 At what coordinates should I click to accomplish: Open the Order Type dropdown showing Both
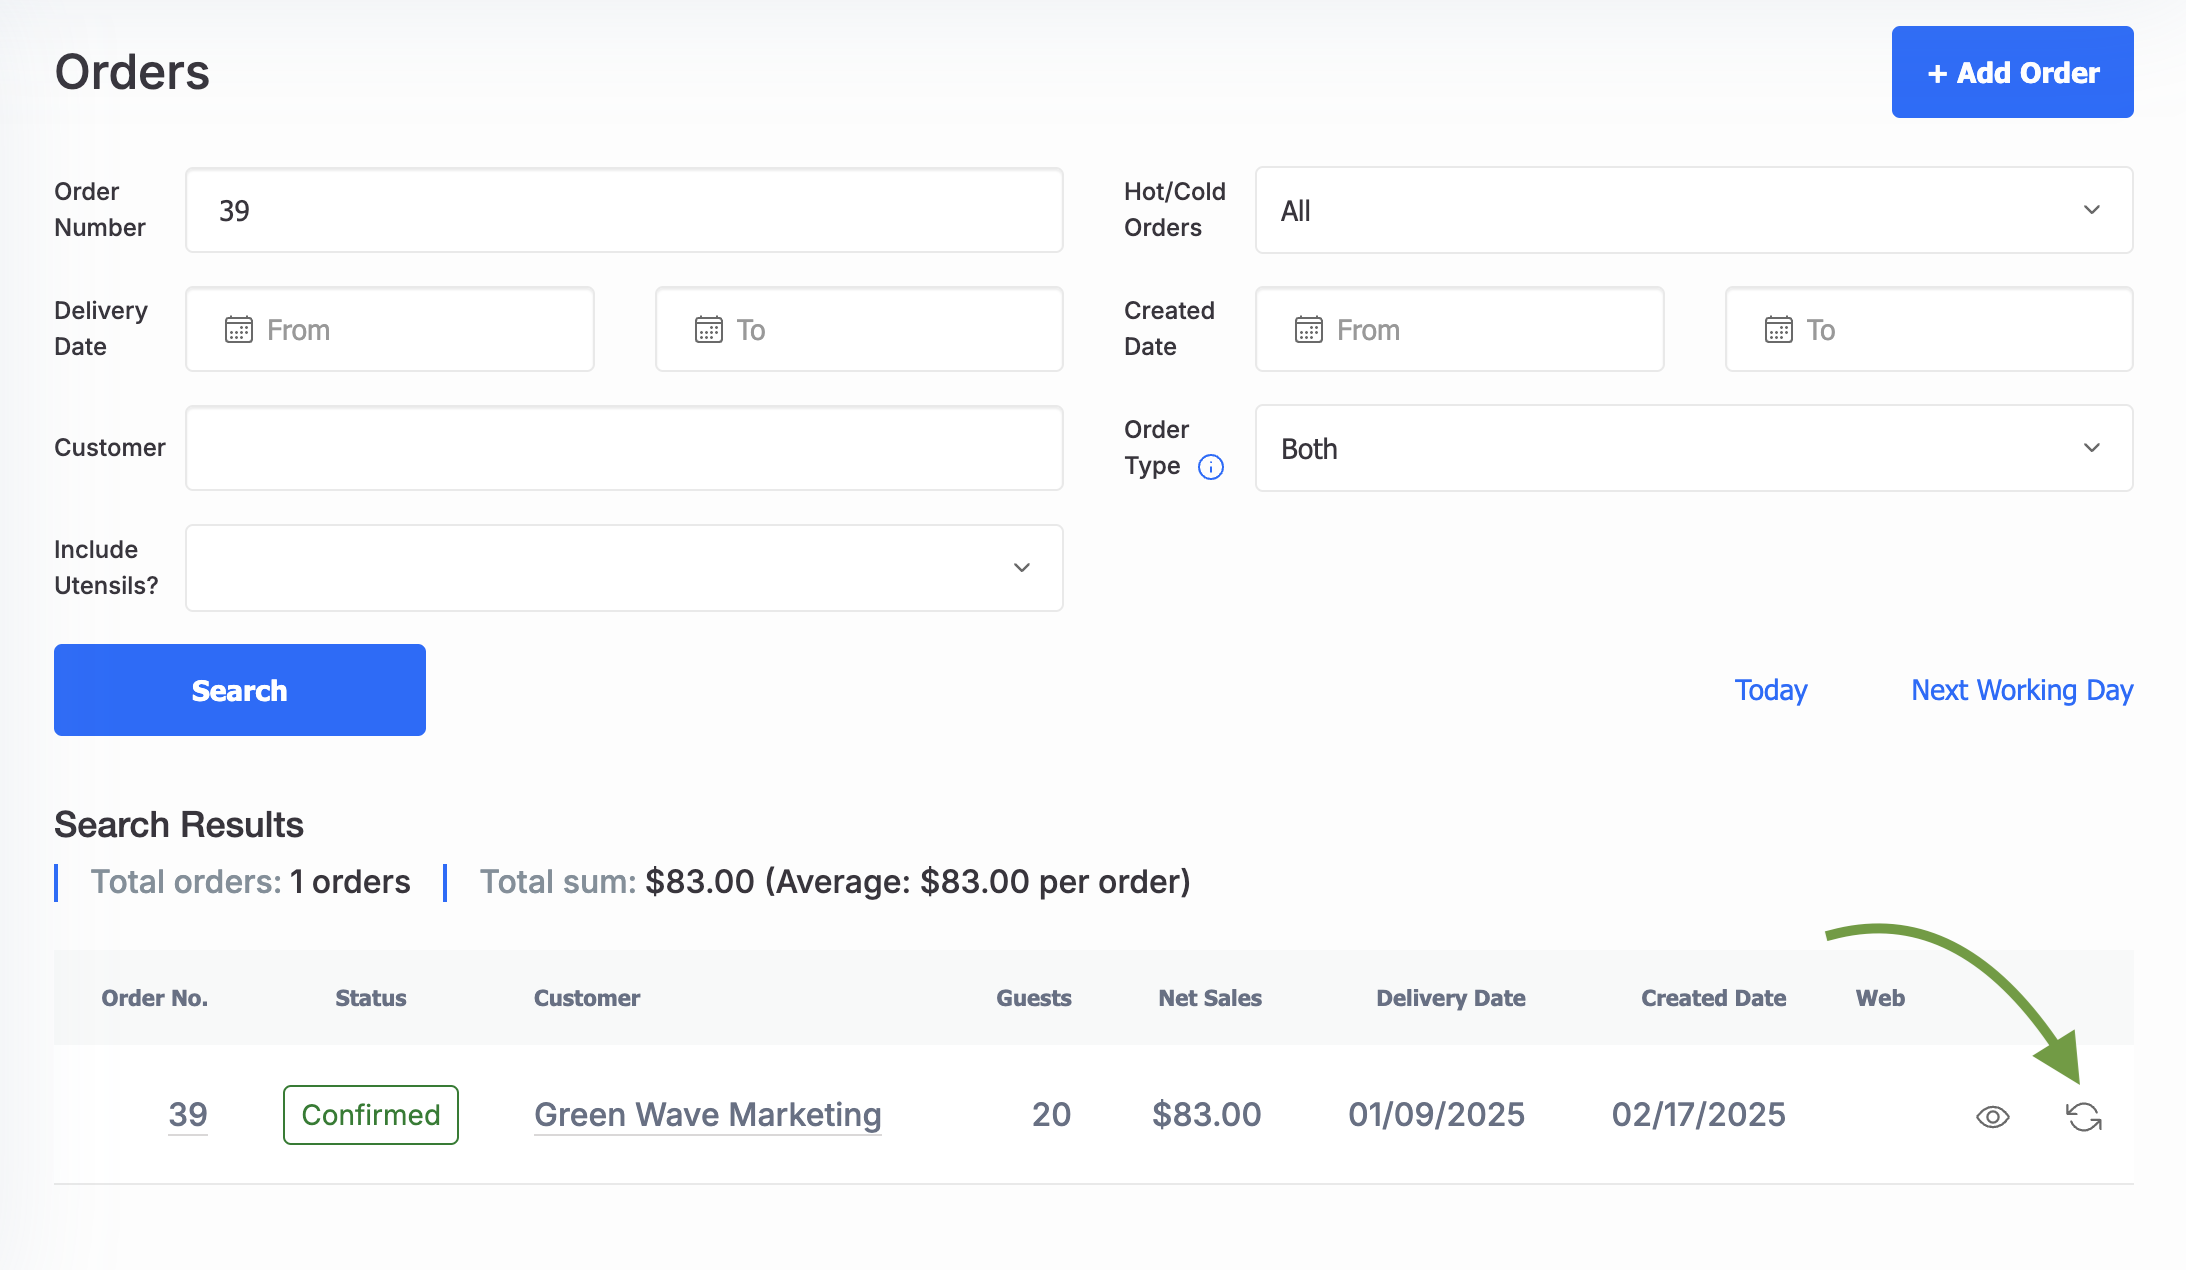pyautogui.click(x=1694, y=448)
